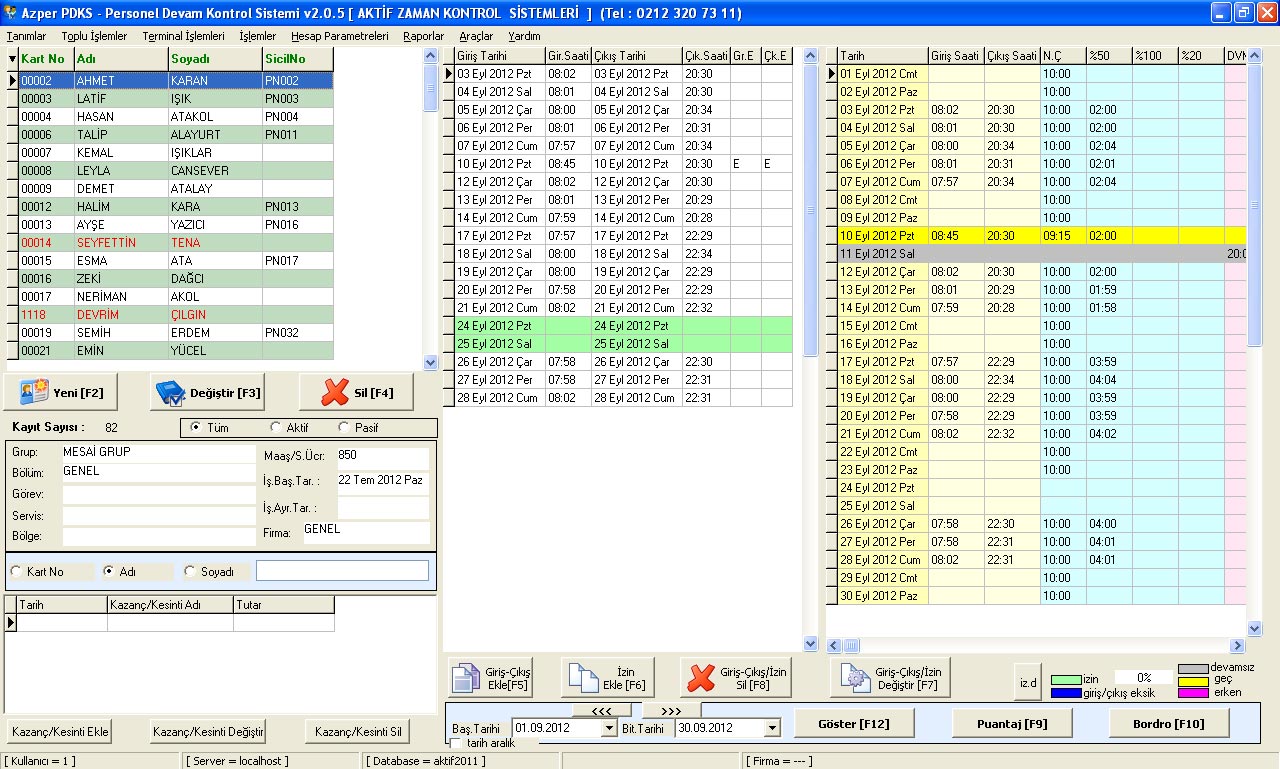Click the Yeni [F2] new personnel icon
This screenshot has width=1280, height=769.
[35, 391]
